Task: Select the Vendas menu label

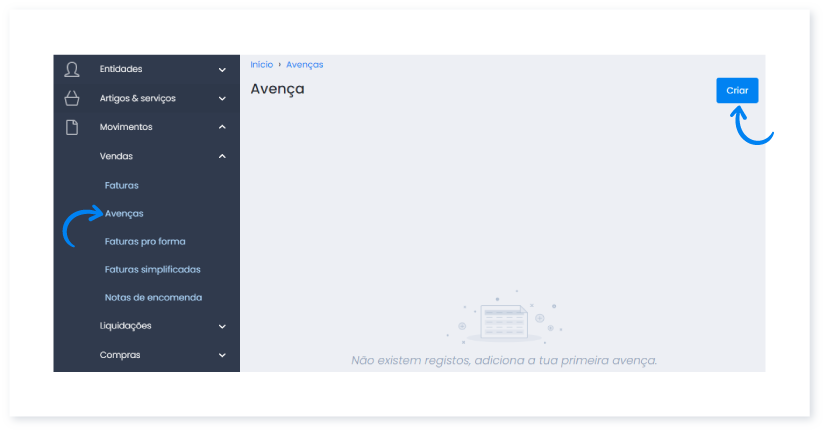Action: (x=116, y=156)
